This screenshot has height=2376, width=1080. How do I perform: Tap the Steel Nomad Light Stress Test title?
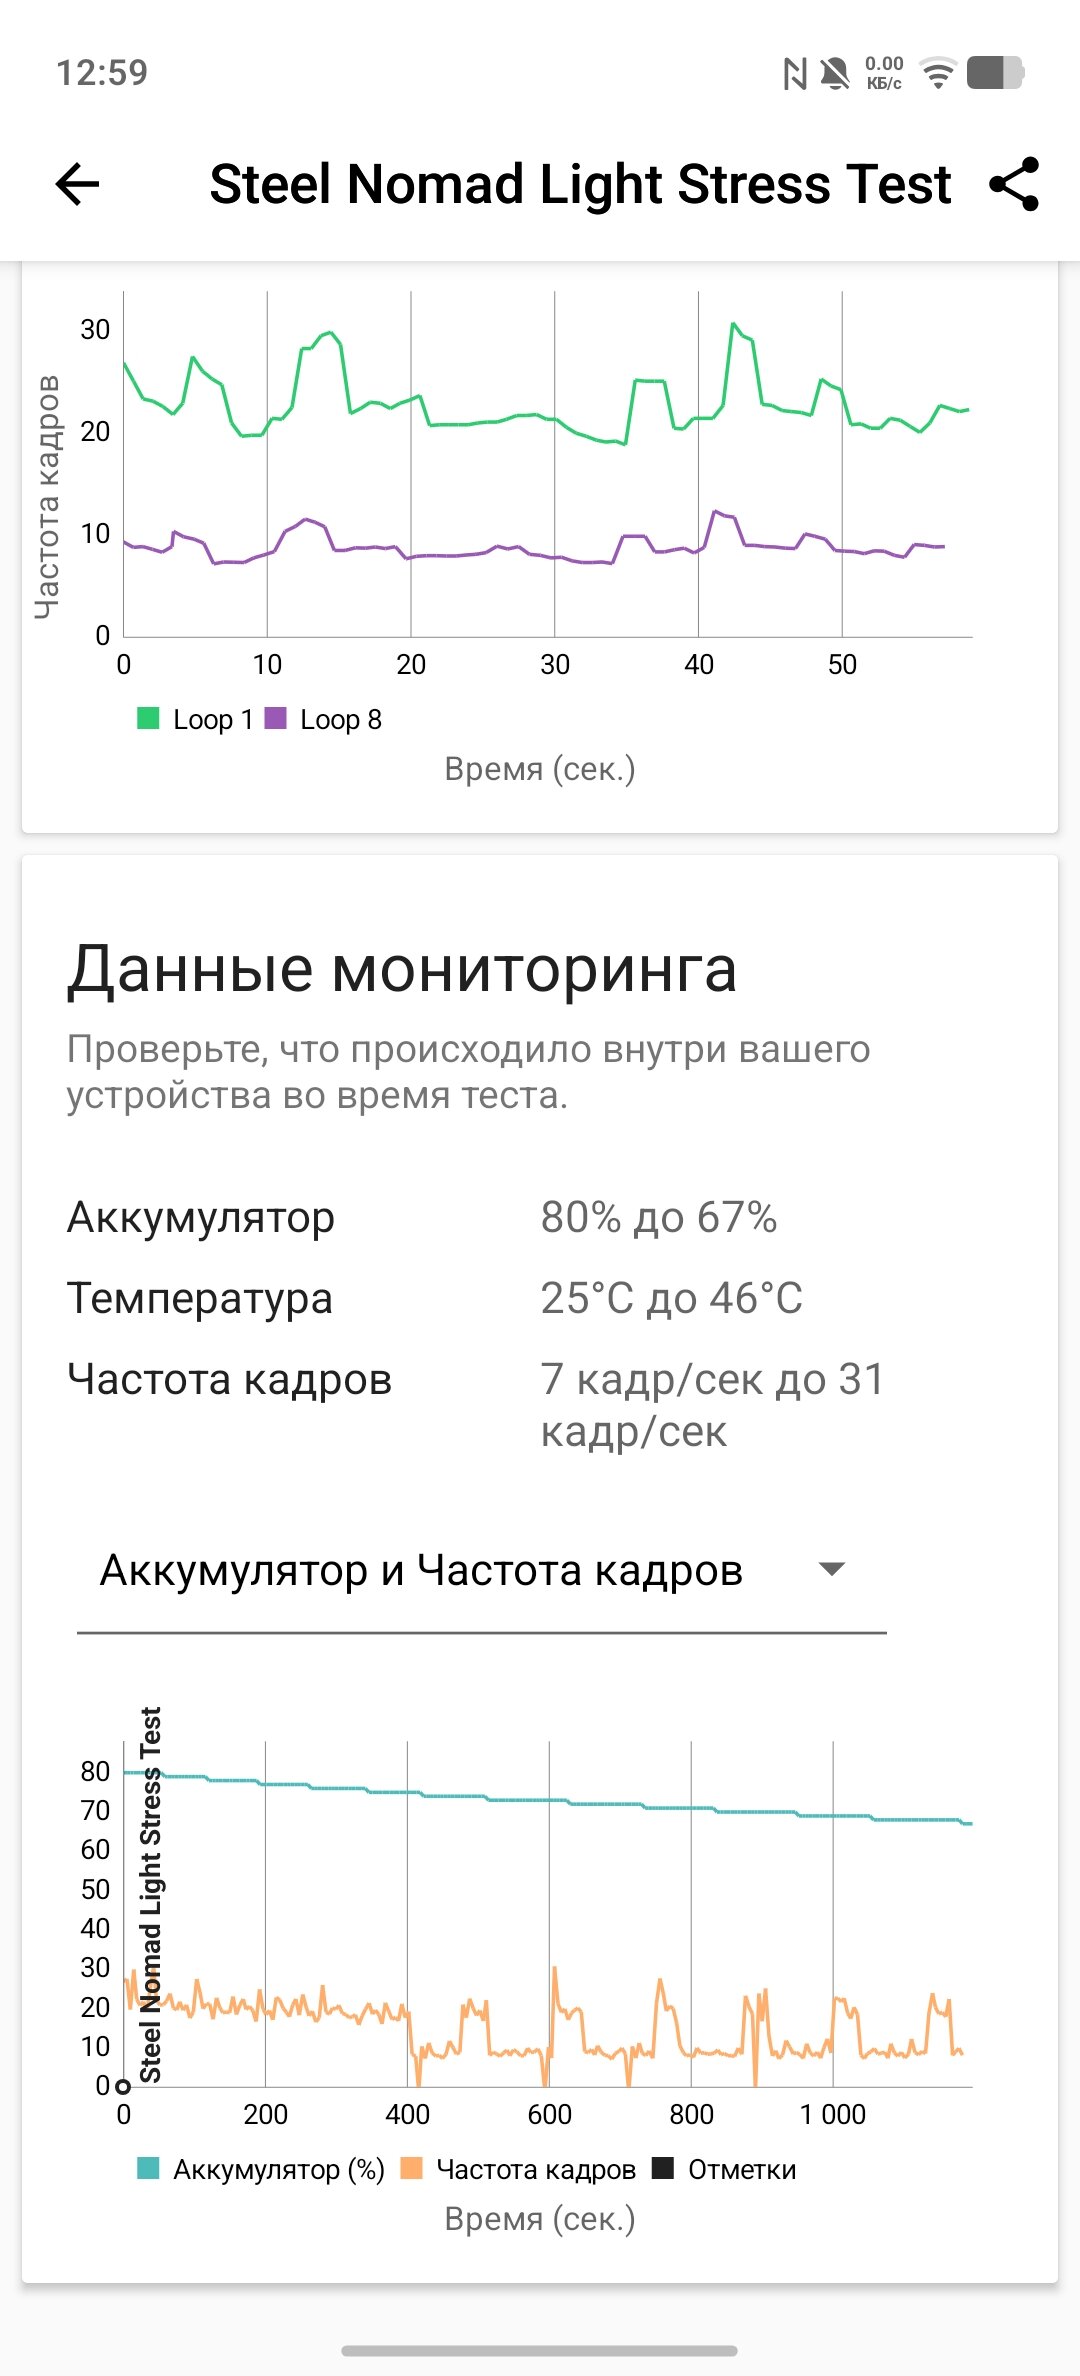[580, 184]
